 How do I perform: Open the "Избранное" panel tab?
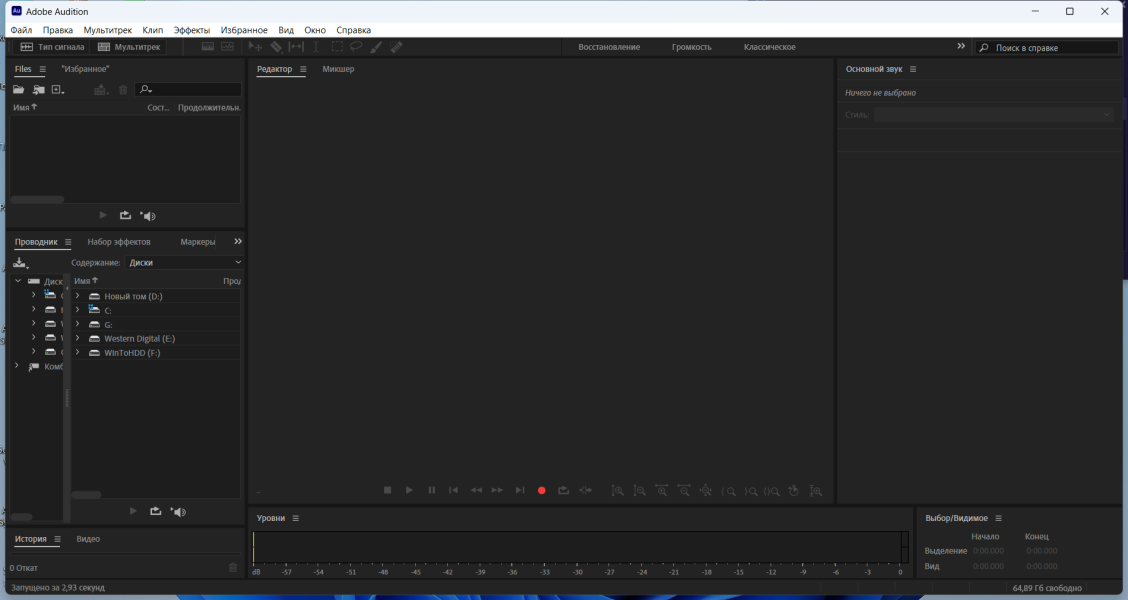coord(85,69)
